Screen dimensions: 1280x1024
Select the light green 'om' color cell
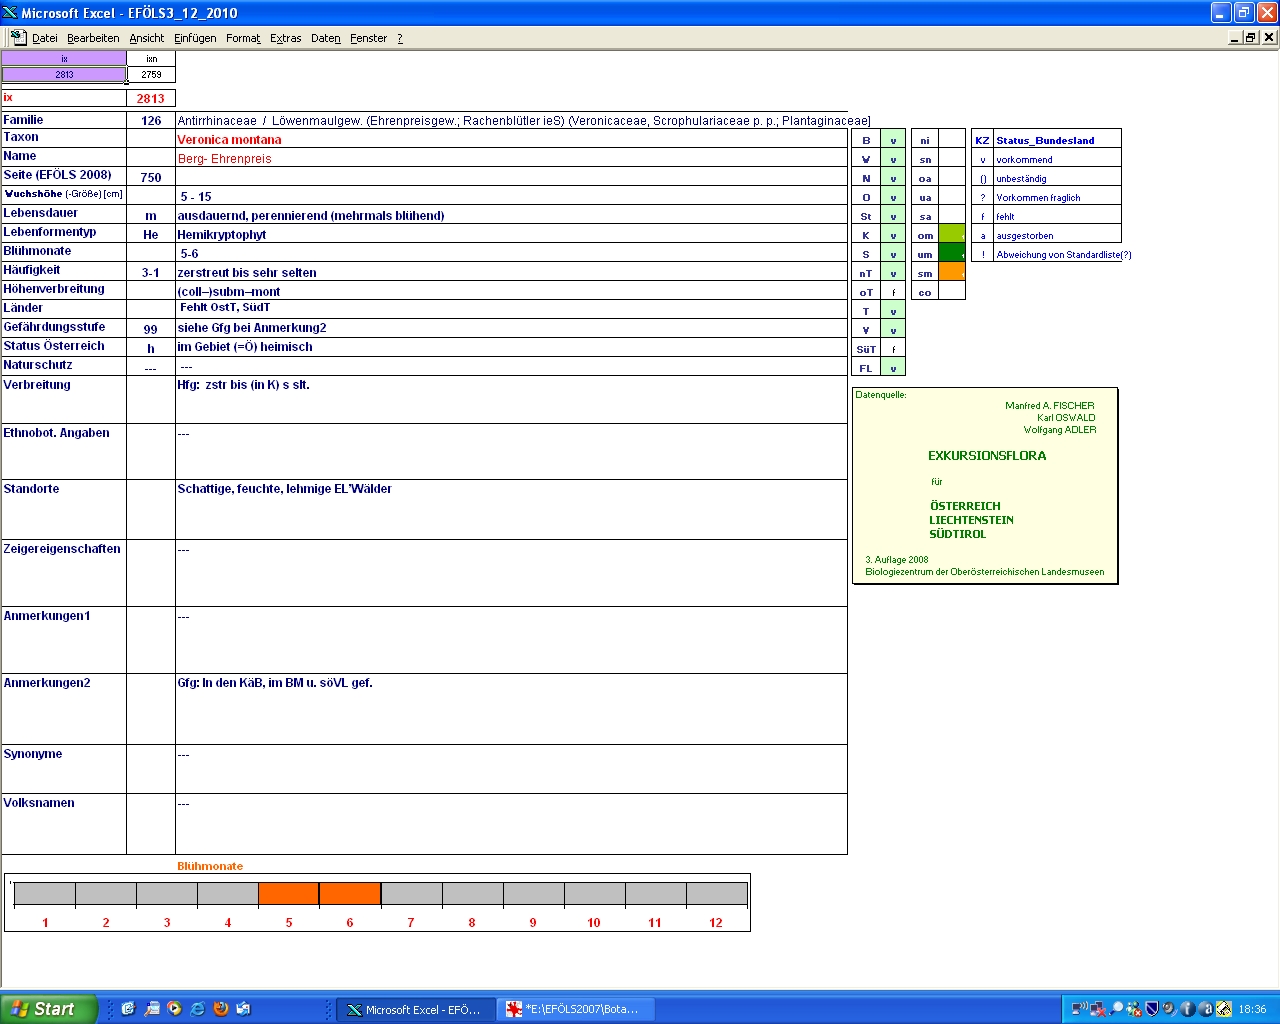pos(952,235)
